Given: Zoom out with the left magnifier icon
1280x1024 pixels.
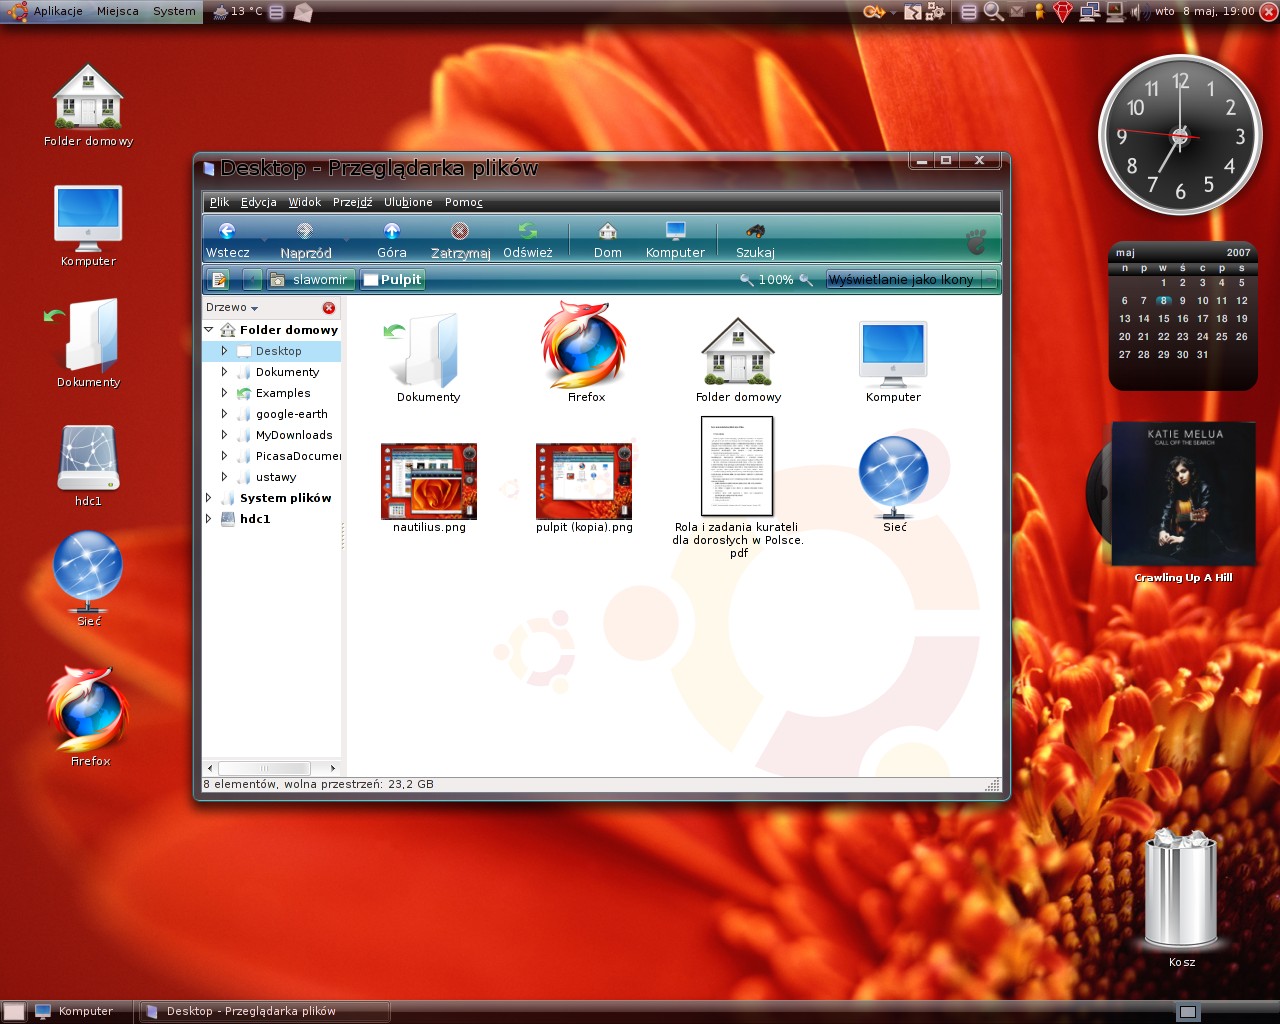Looking at the screenshot, I should [x=746, y=280].
